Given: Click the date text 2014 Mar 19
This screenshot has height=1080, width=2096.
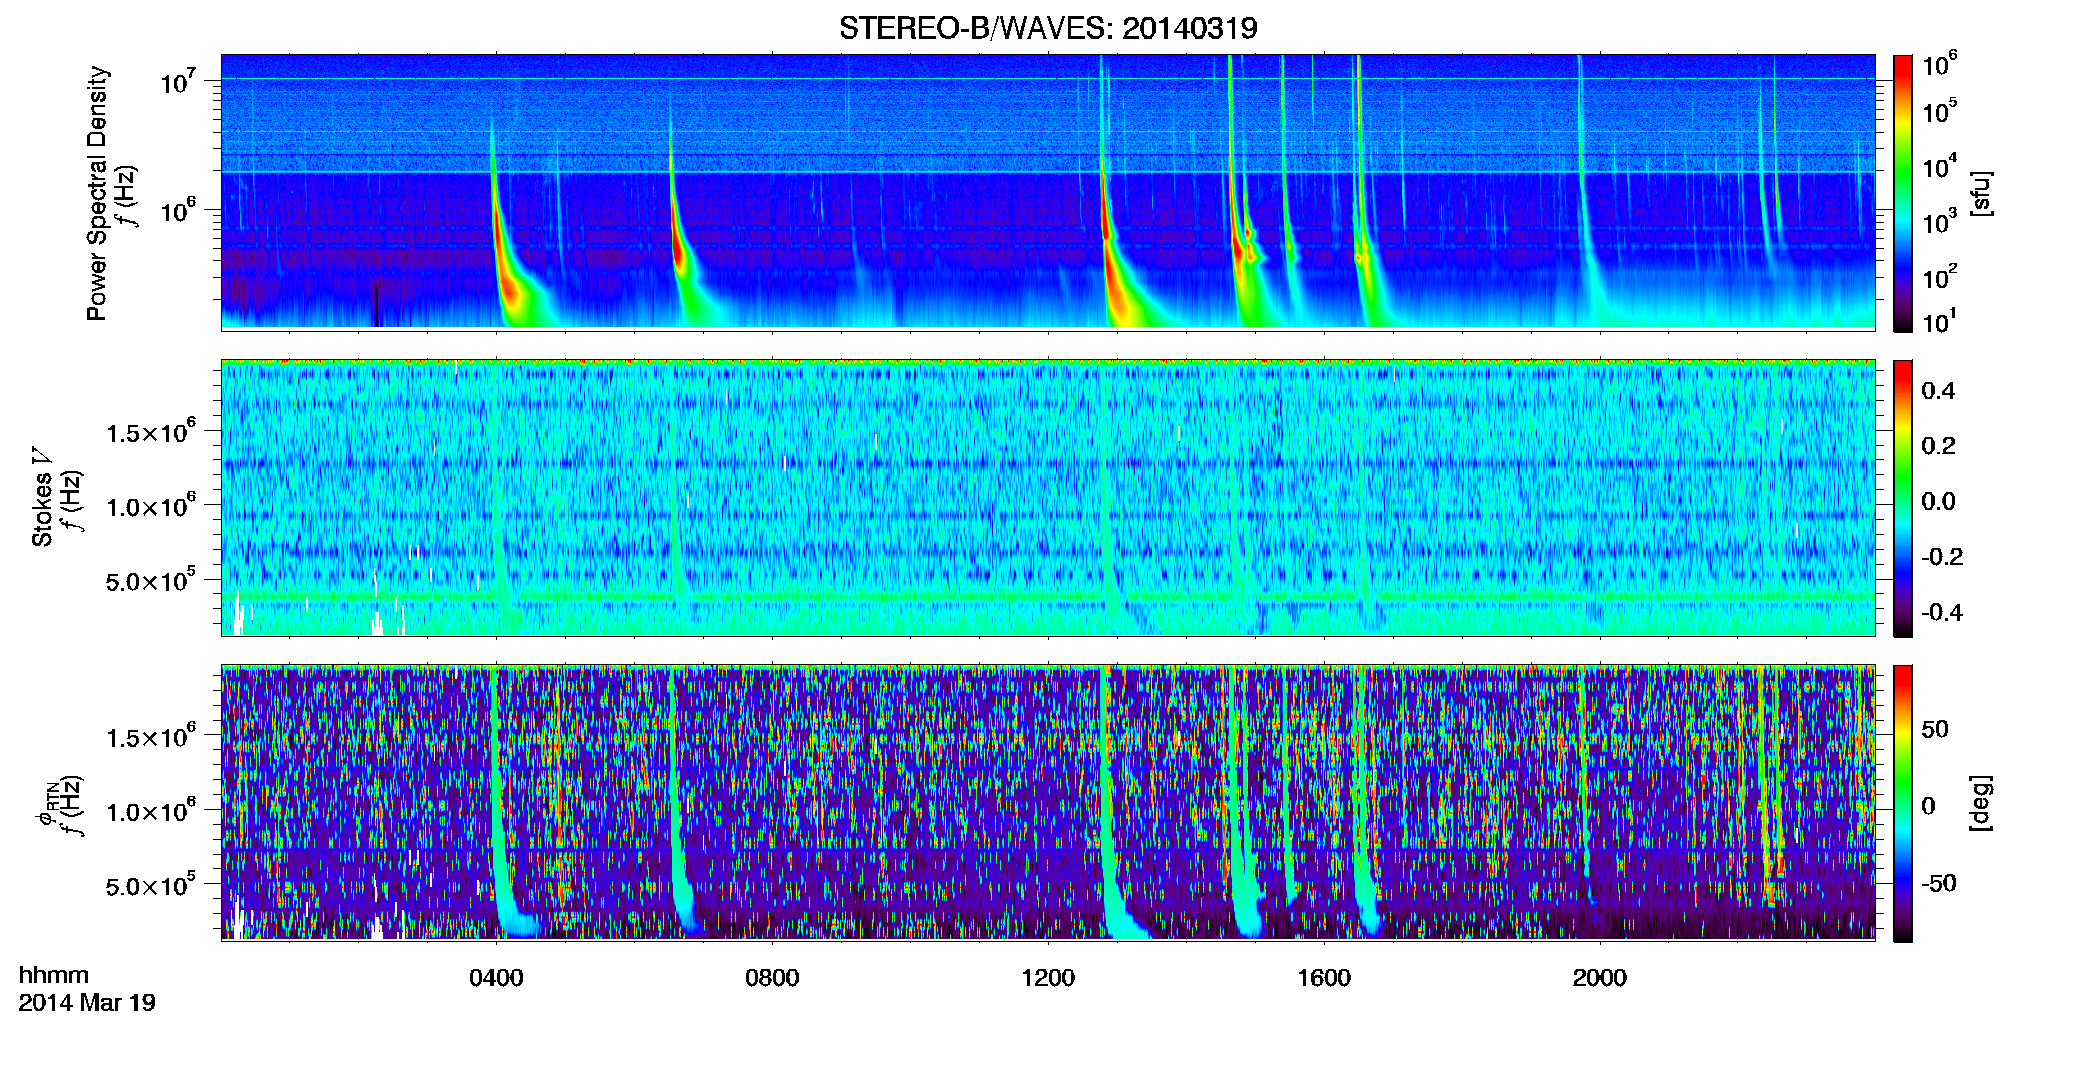Looking at the screenshot, I should (x=87, y=1002).
